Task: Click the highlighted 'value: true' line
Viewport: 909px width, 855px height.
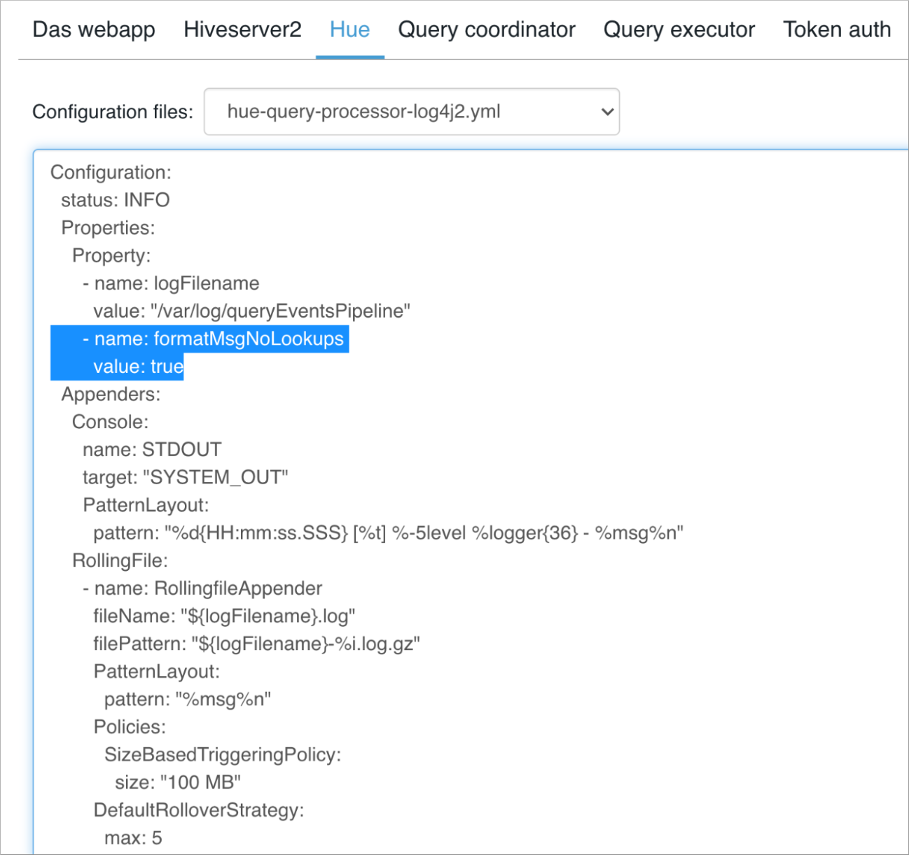Action: (x=138, y=367)
